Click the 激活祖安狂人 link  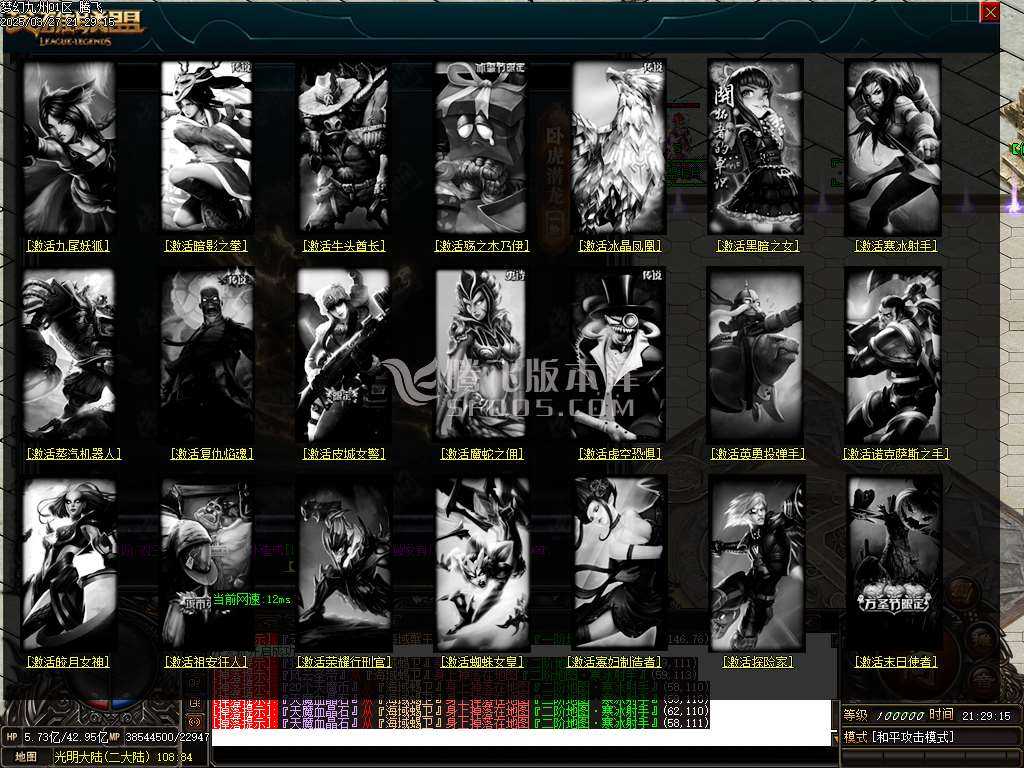point(206,662)
